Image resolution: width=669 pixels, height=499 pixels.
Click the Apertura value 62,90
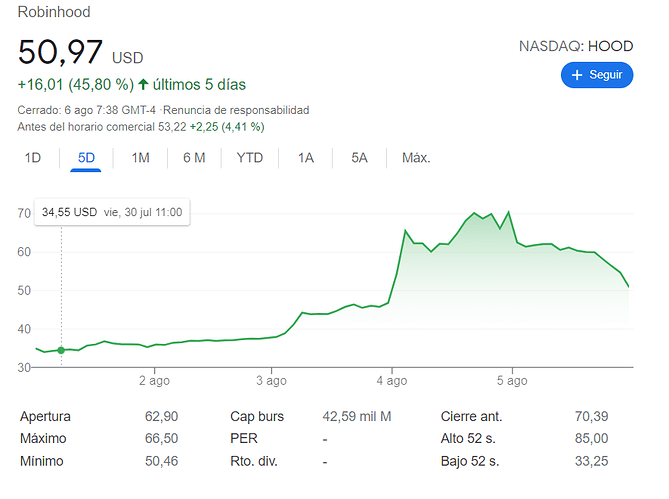(x=161, y=416)
